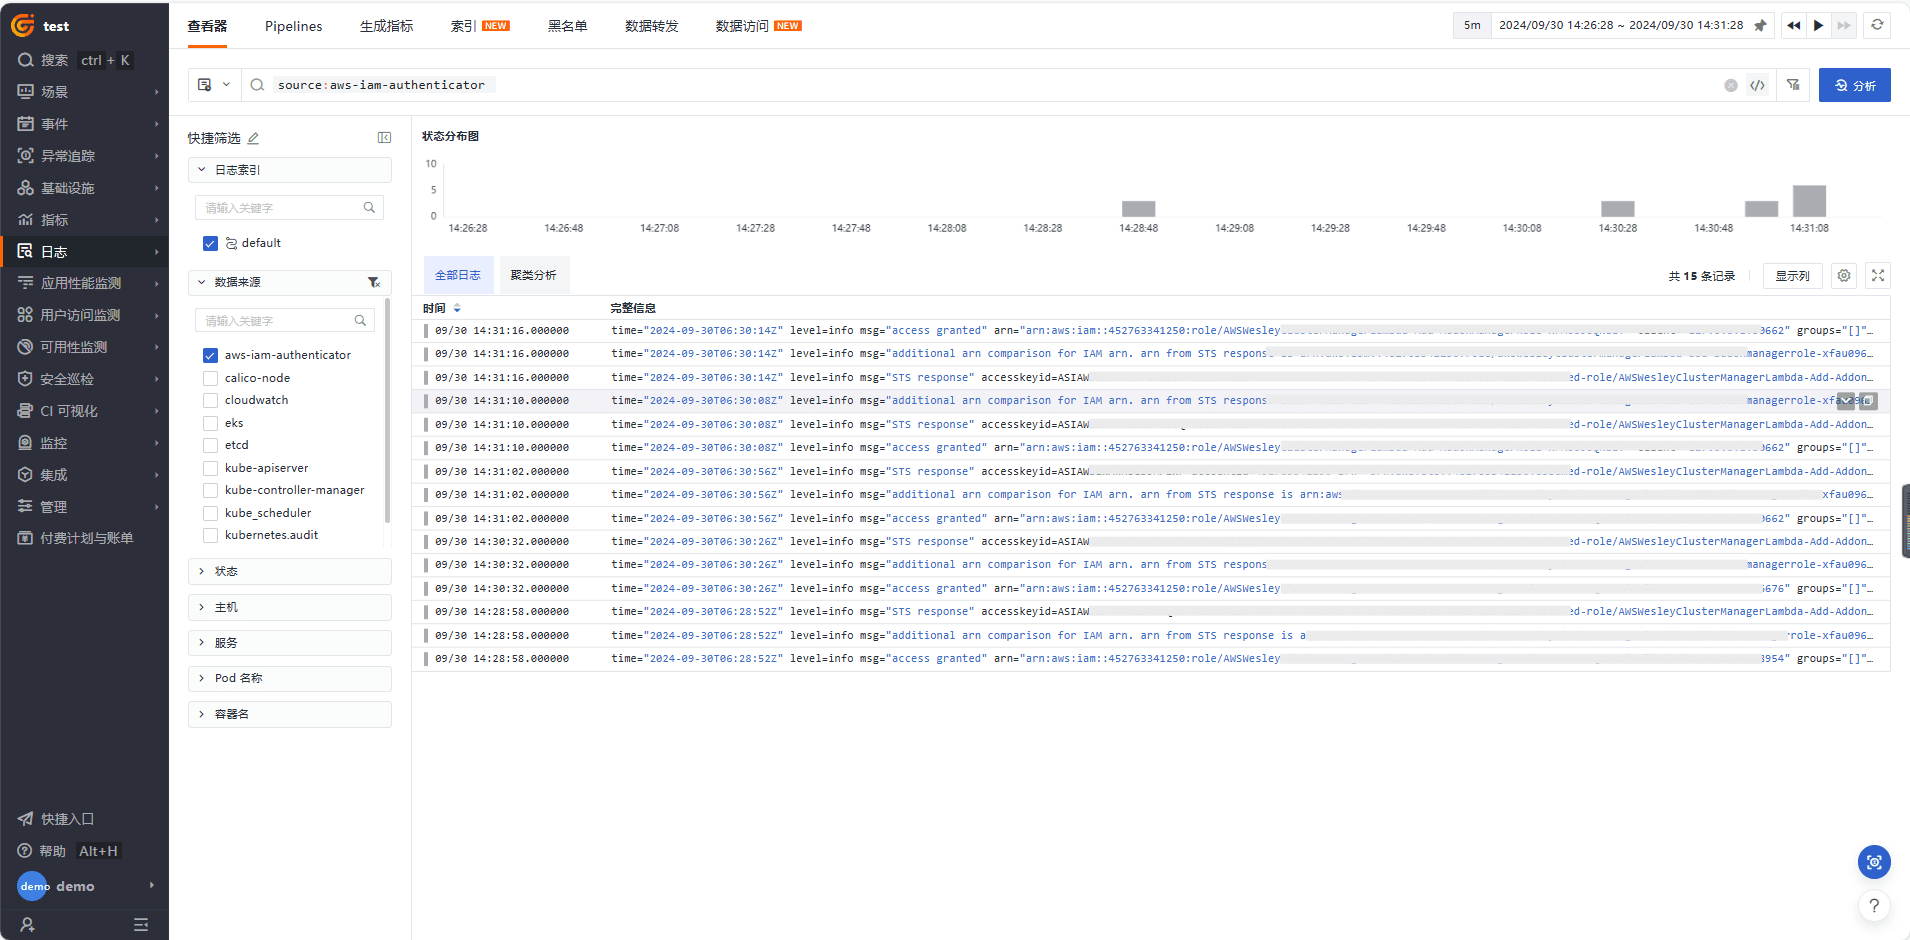
Task: Click the floating screenshot helper icon
Action: click(1873, 861)
